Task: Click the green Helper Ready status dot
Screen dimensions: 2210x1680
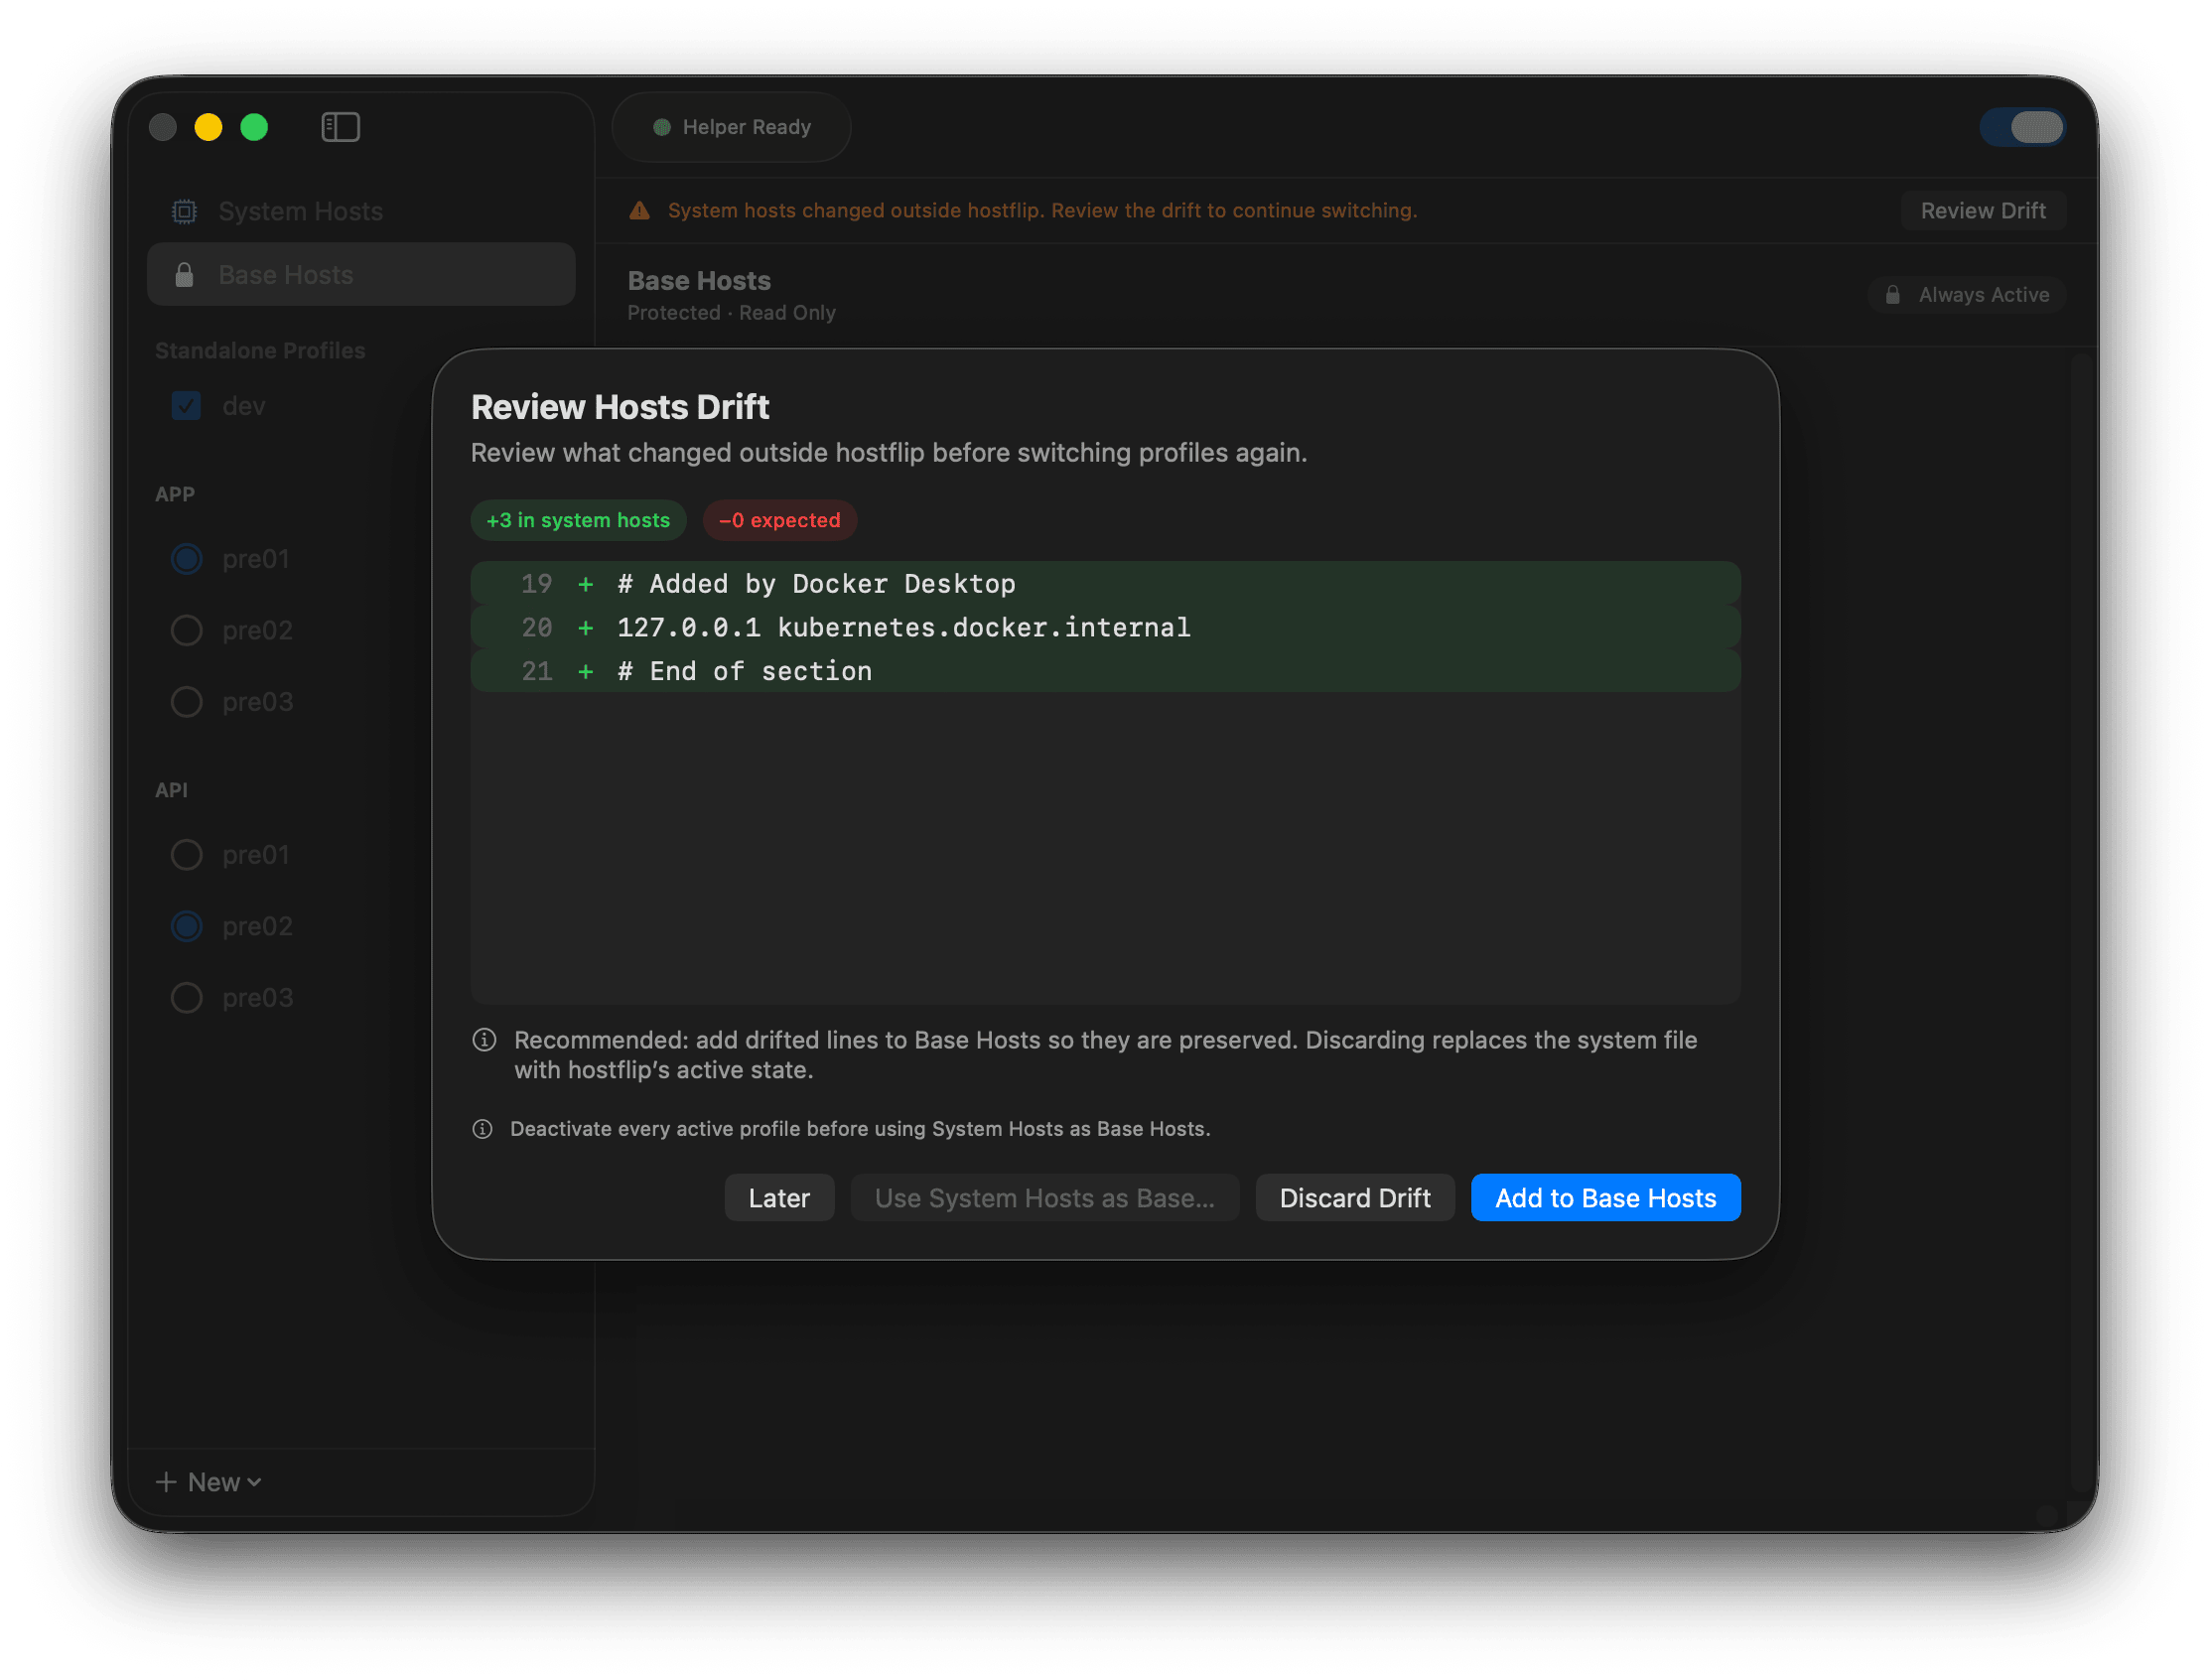Action: click(661, 127)
